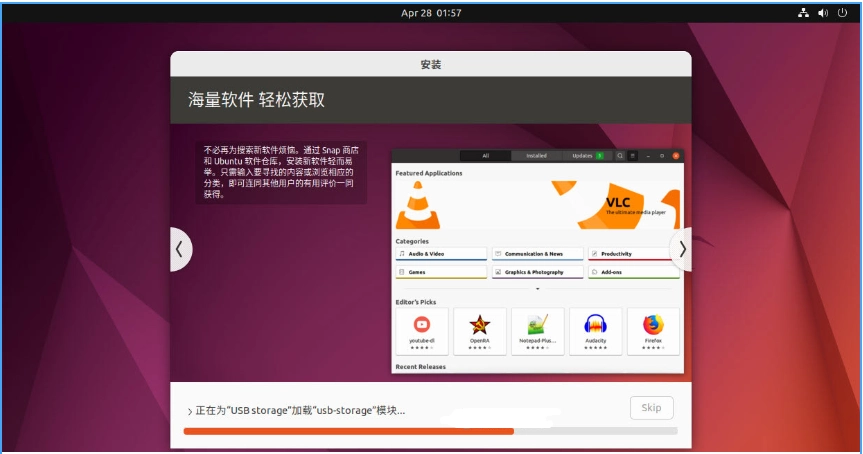Click the Featured Applications heading
Image resolution: width=863 pixels, height=454 pixels.
pos(429,173)
